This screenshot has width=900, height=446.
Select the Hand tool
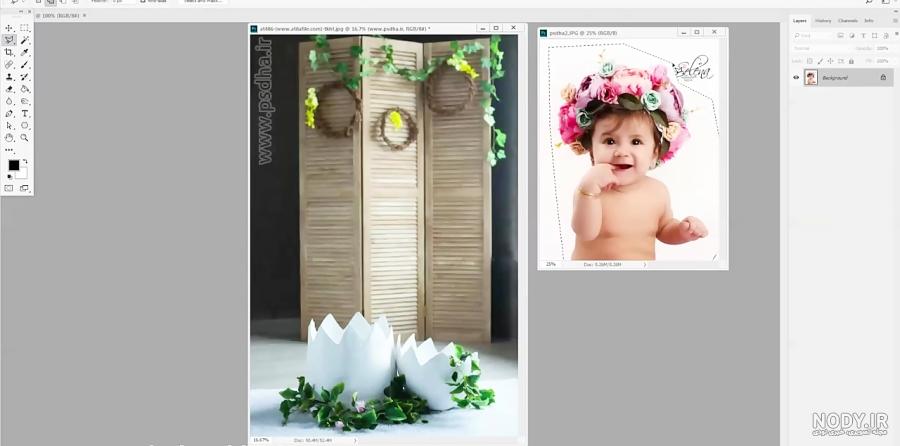tap(9, 138)
